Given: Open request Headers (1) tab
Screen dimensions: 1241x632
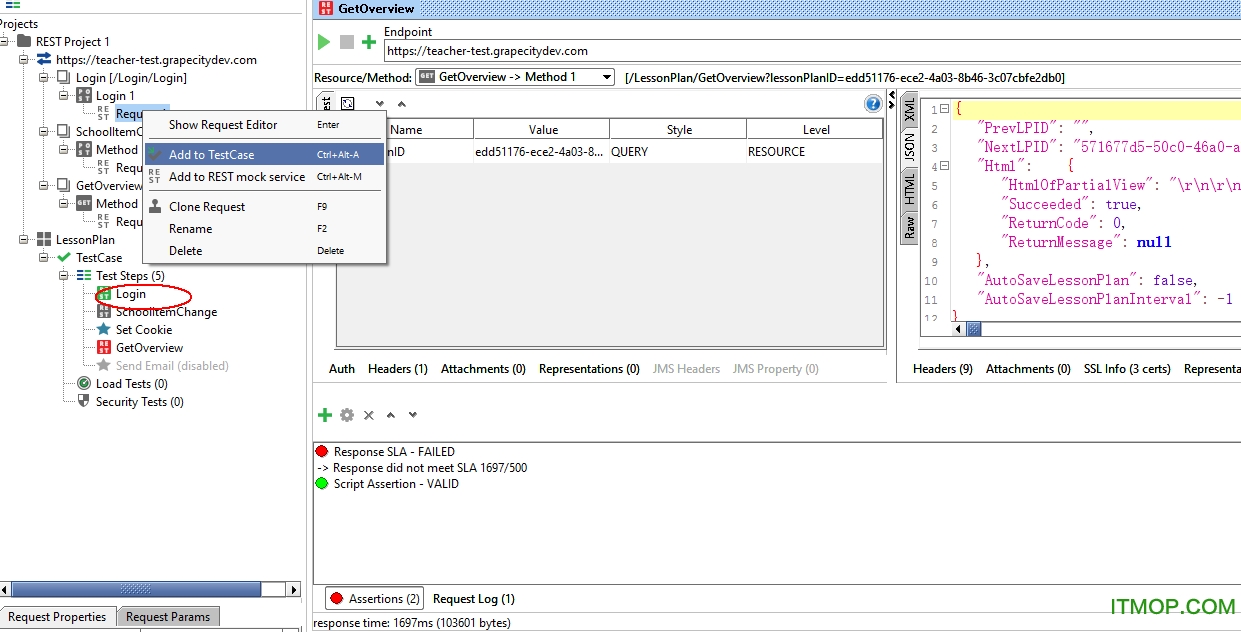Looking at the screenshot, I should (398, 369).
